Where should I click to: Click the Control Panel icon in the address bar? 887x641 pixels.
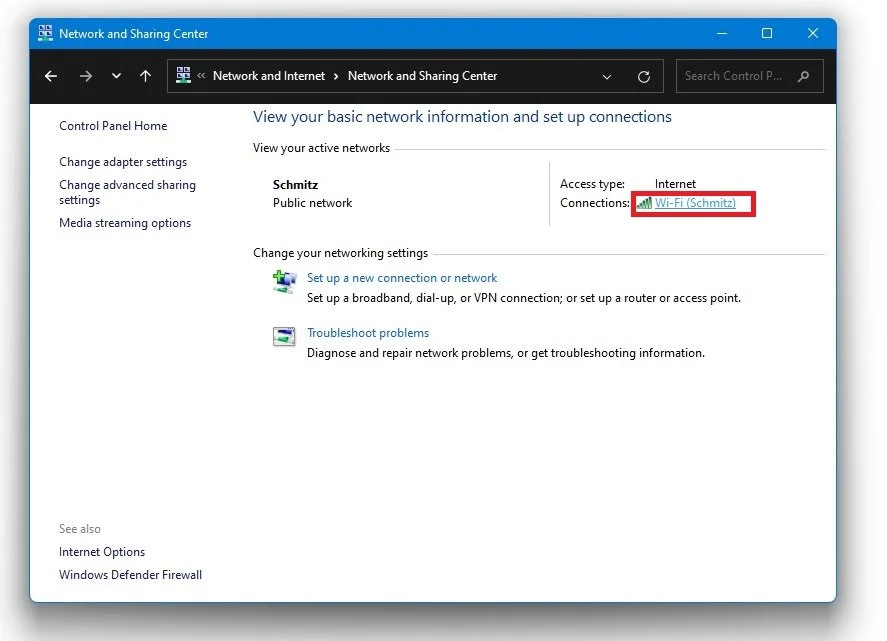(182, 75)
